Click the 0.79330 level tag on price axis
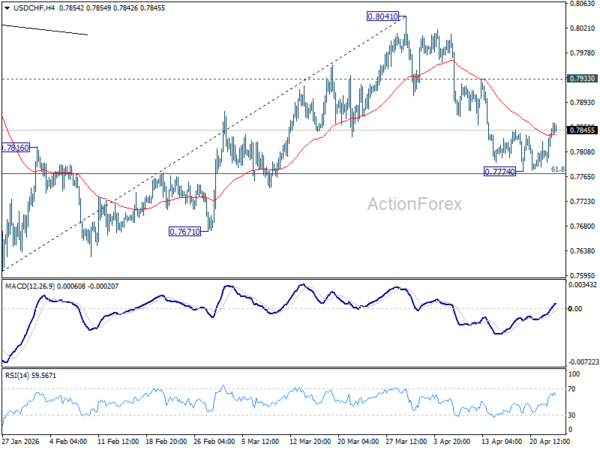Screen dimensions: 600x450 coord(582,78)
